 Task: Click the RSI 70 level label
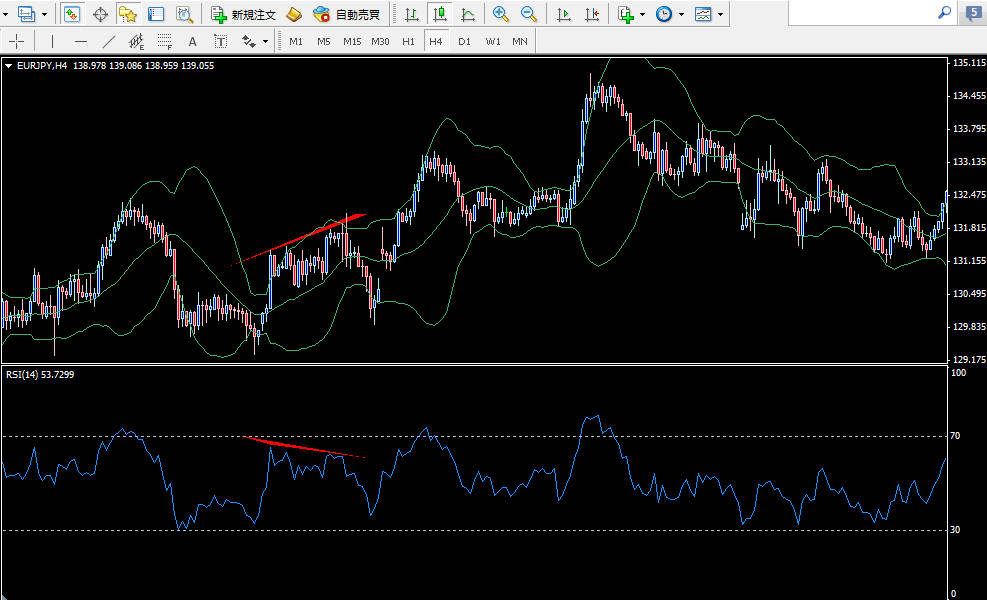pos(955,436)
